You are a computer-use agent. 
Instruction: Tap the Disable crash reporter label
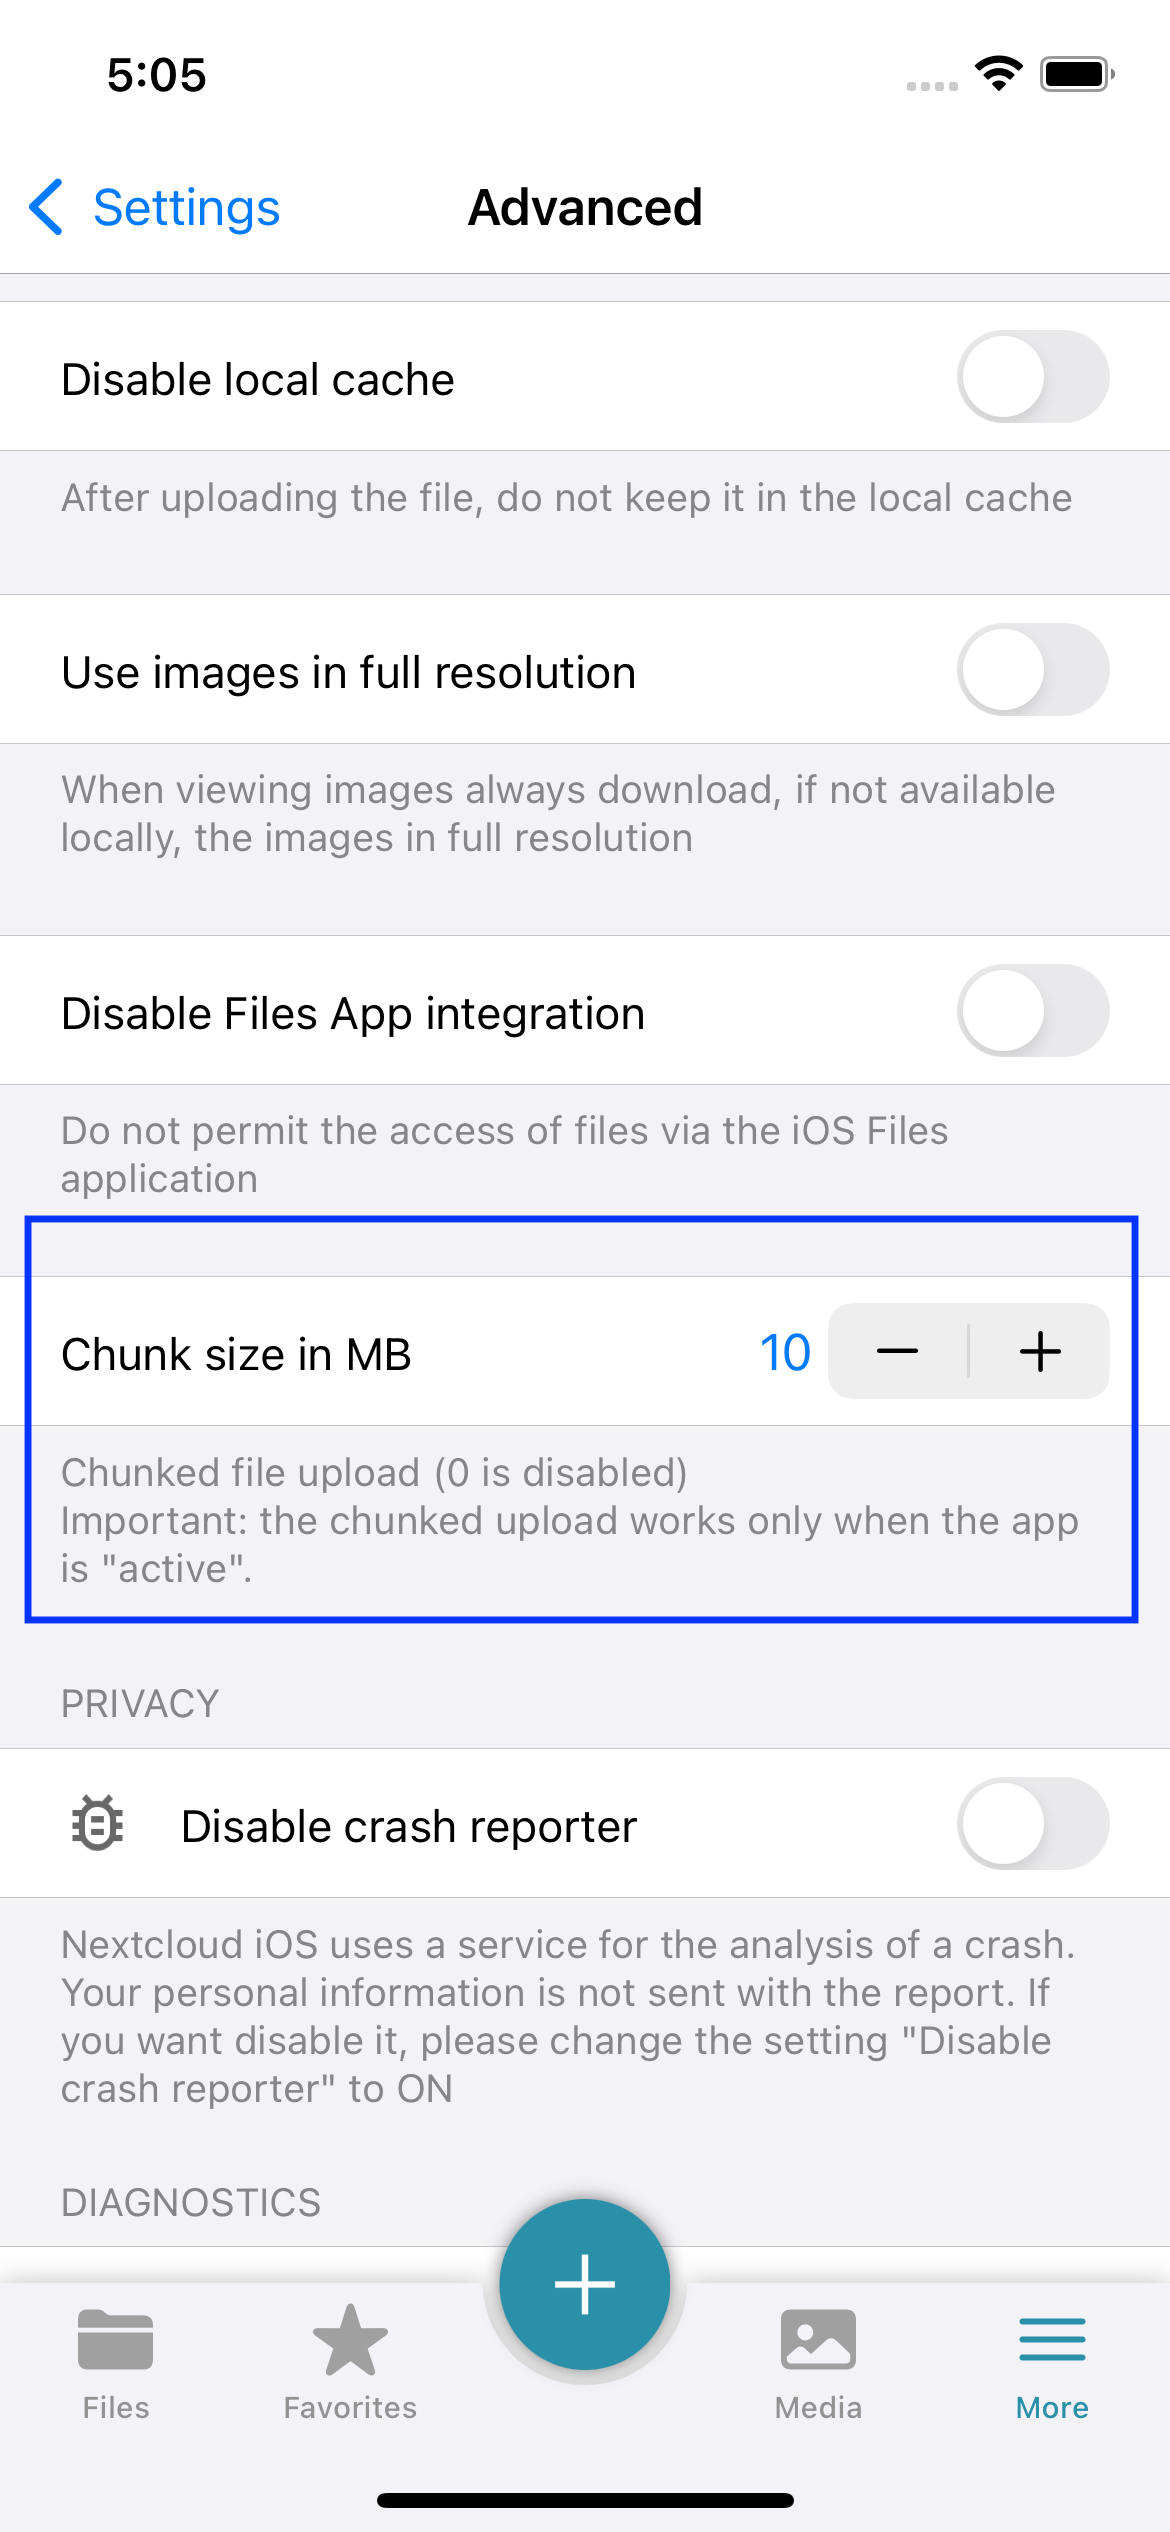click(409, 1826)
